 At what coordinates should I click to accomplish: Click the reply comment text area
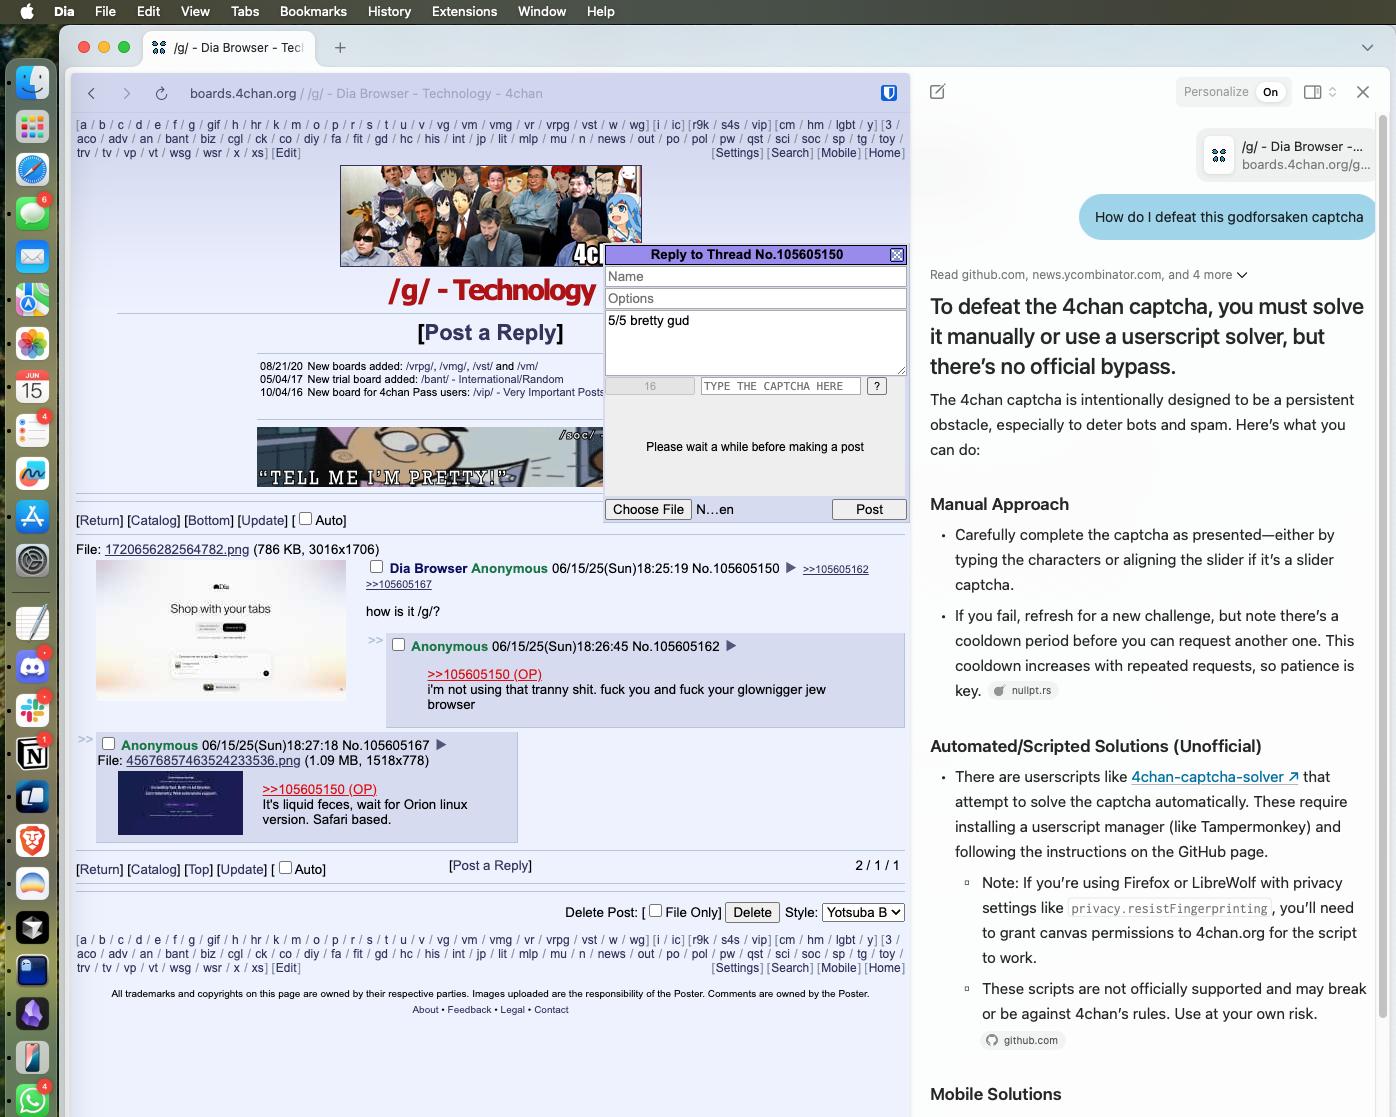tap(756, 343)
